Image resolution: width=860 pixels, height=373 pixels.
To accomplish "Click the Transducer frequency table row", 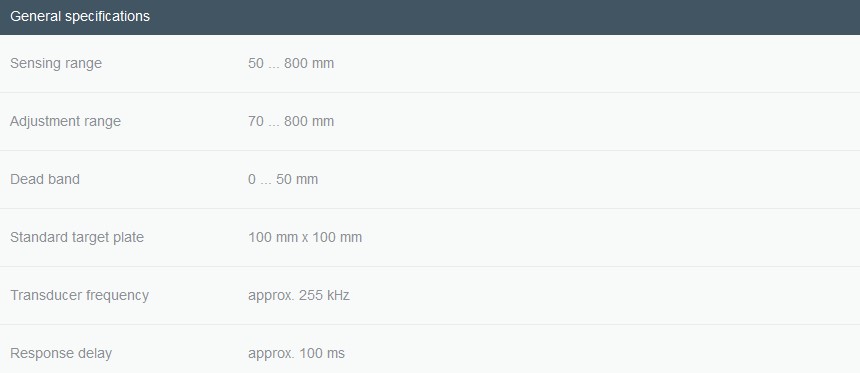I will click(x=430, y=296).
